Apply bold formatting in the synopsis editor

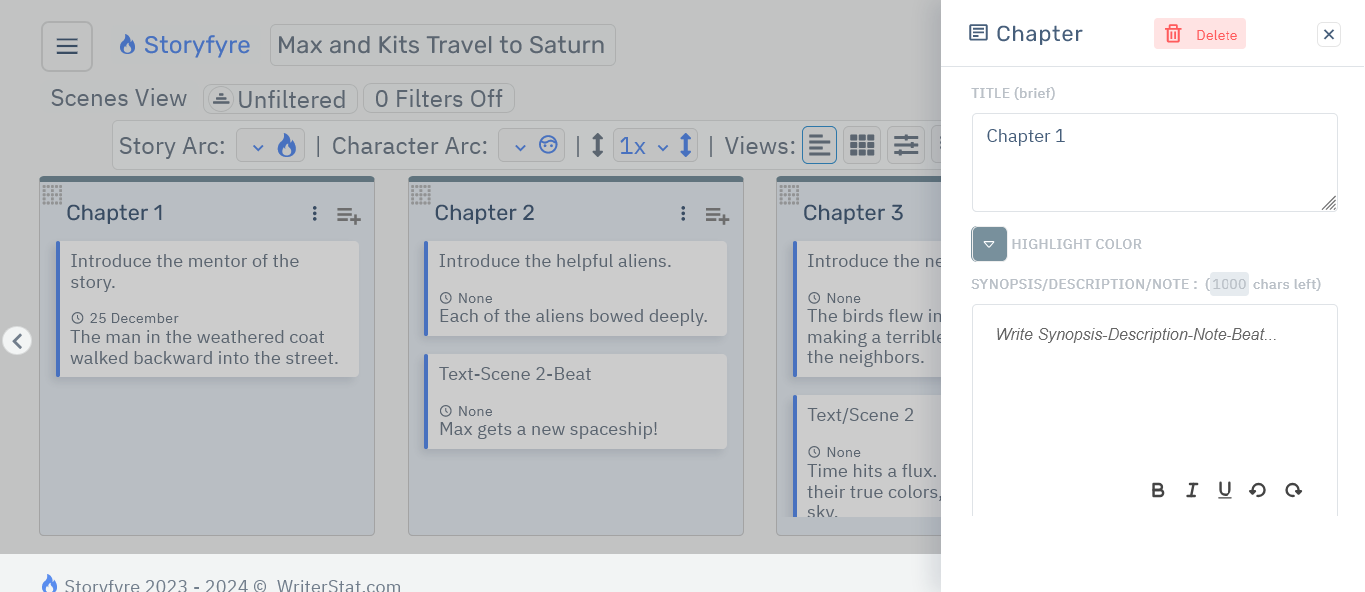click(1158, 490)
